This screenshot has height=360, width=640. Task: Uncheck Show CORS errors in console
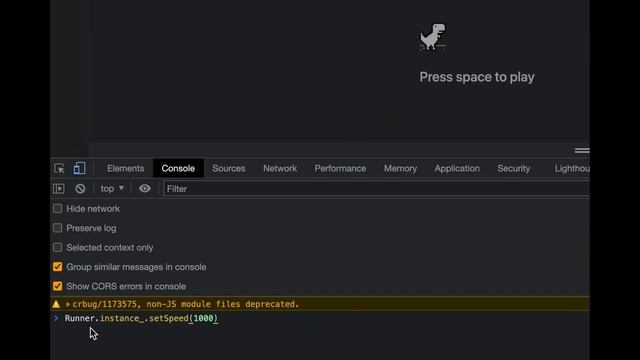tap(58, 286)
